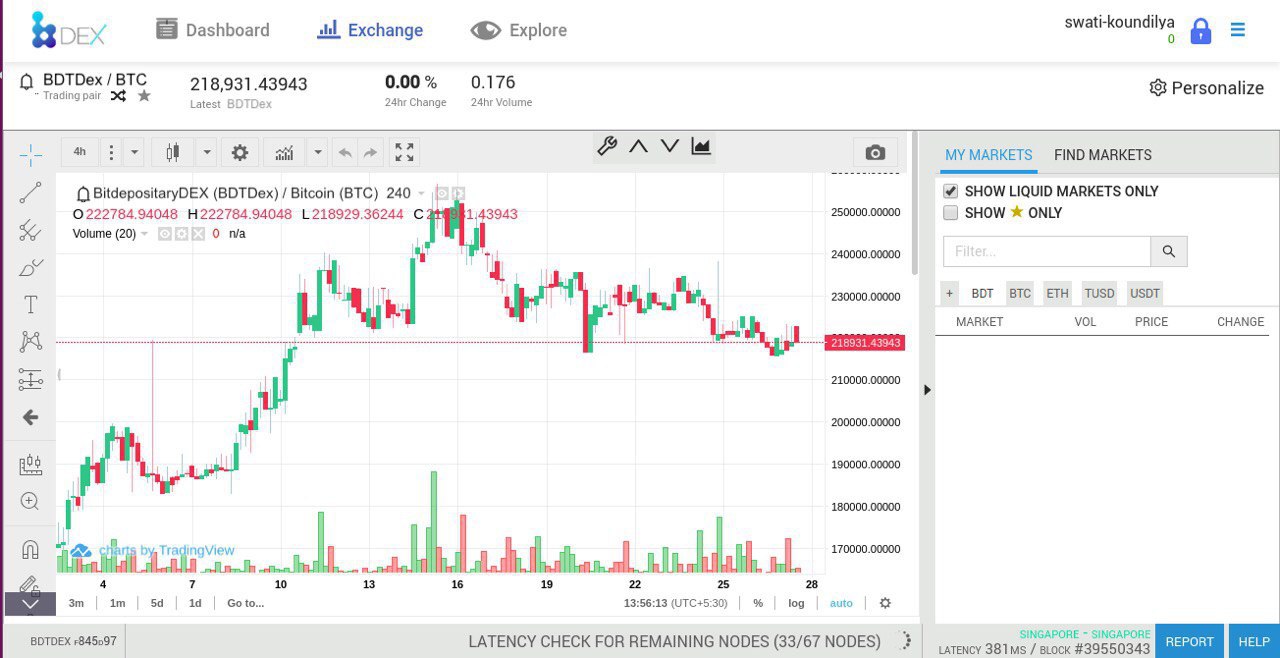The width and height of the screenshot is (1280, 658).
Task: Select the TUSD base market tab
Action: click(1100, 293)
